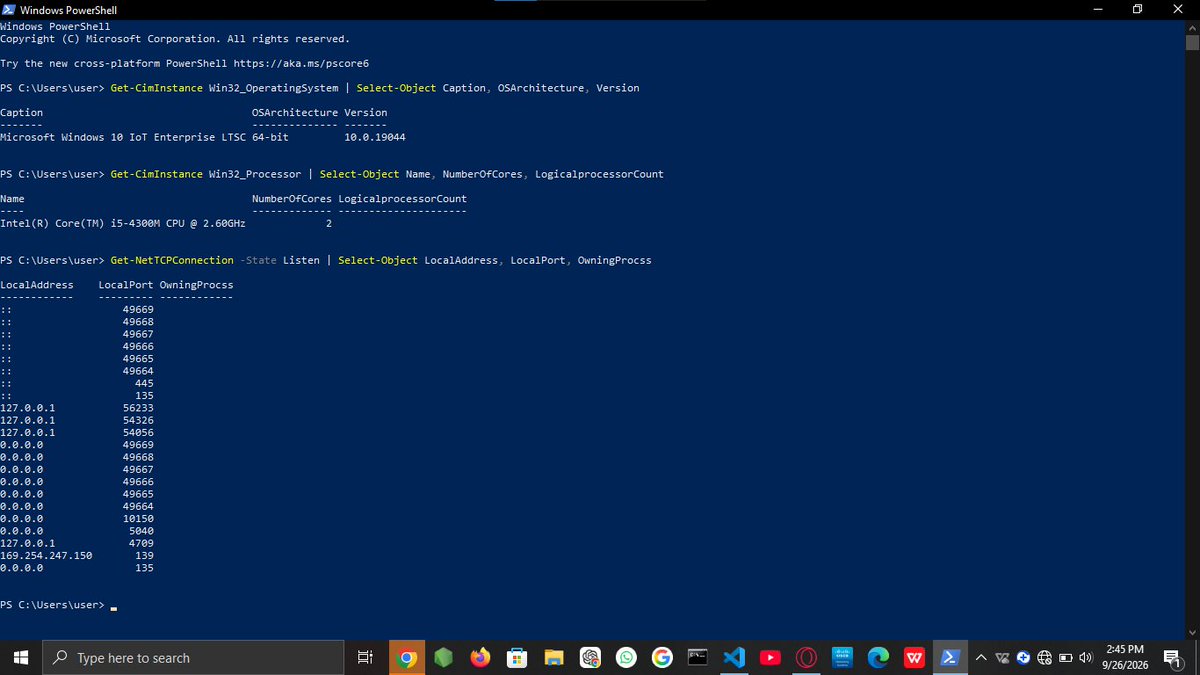Click port value 10150
Screen dimensions: 1200x675
(x=138, y=518)
